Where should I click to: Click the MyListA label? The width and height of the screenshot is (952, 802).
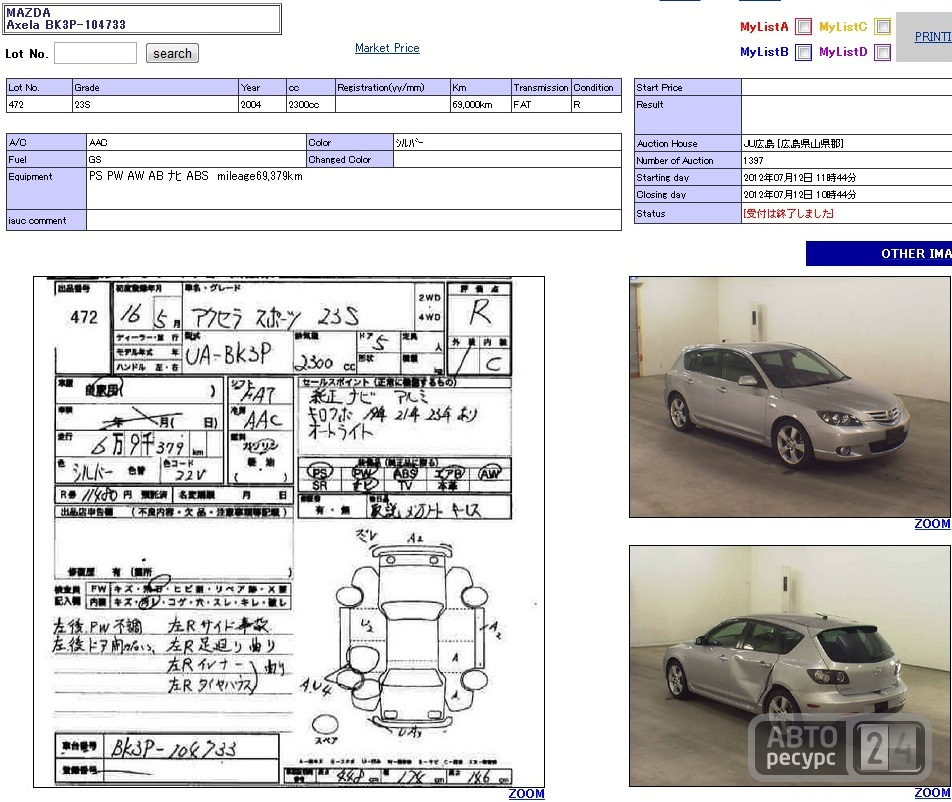[x=764, y=27]
